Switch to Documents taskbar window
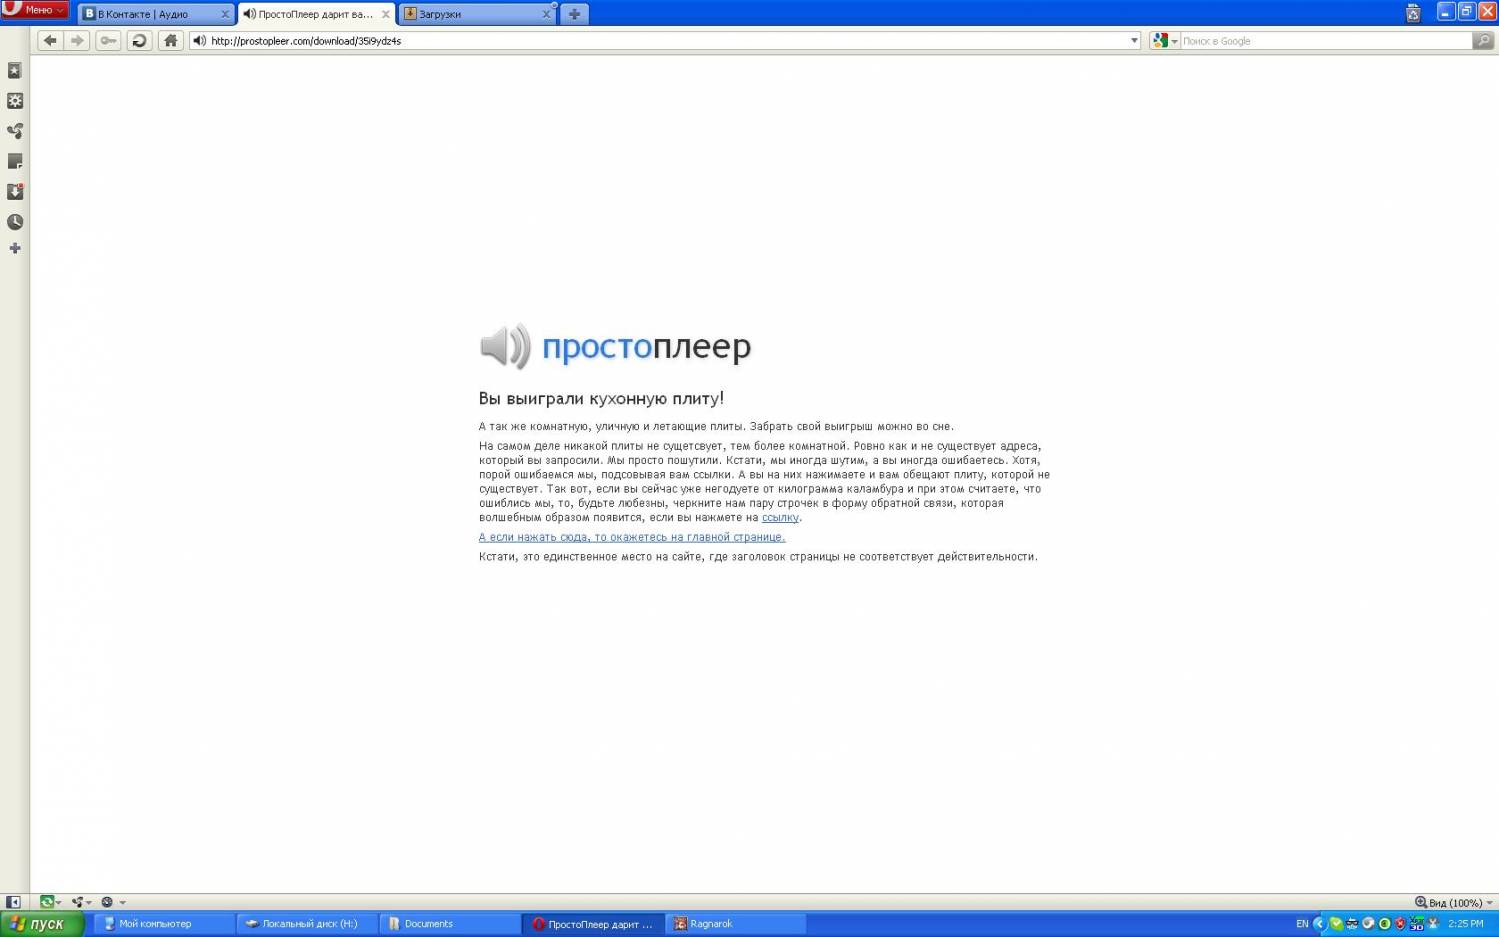1499x937 pixels. coord(450,924)
